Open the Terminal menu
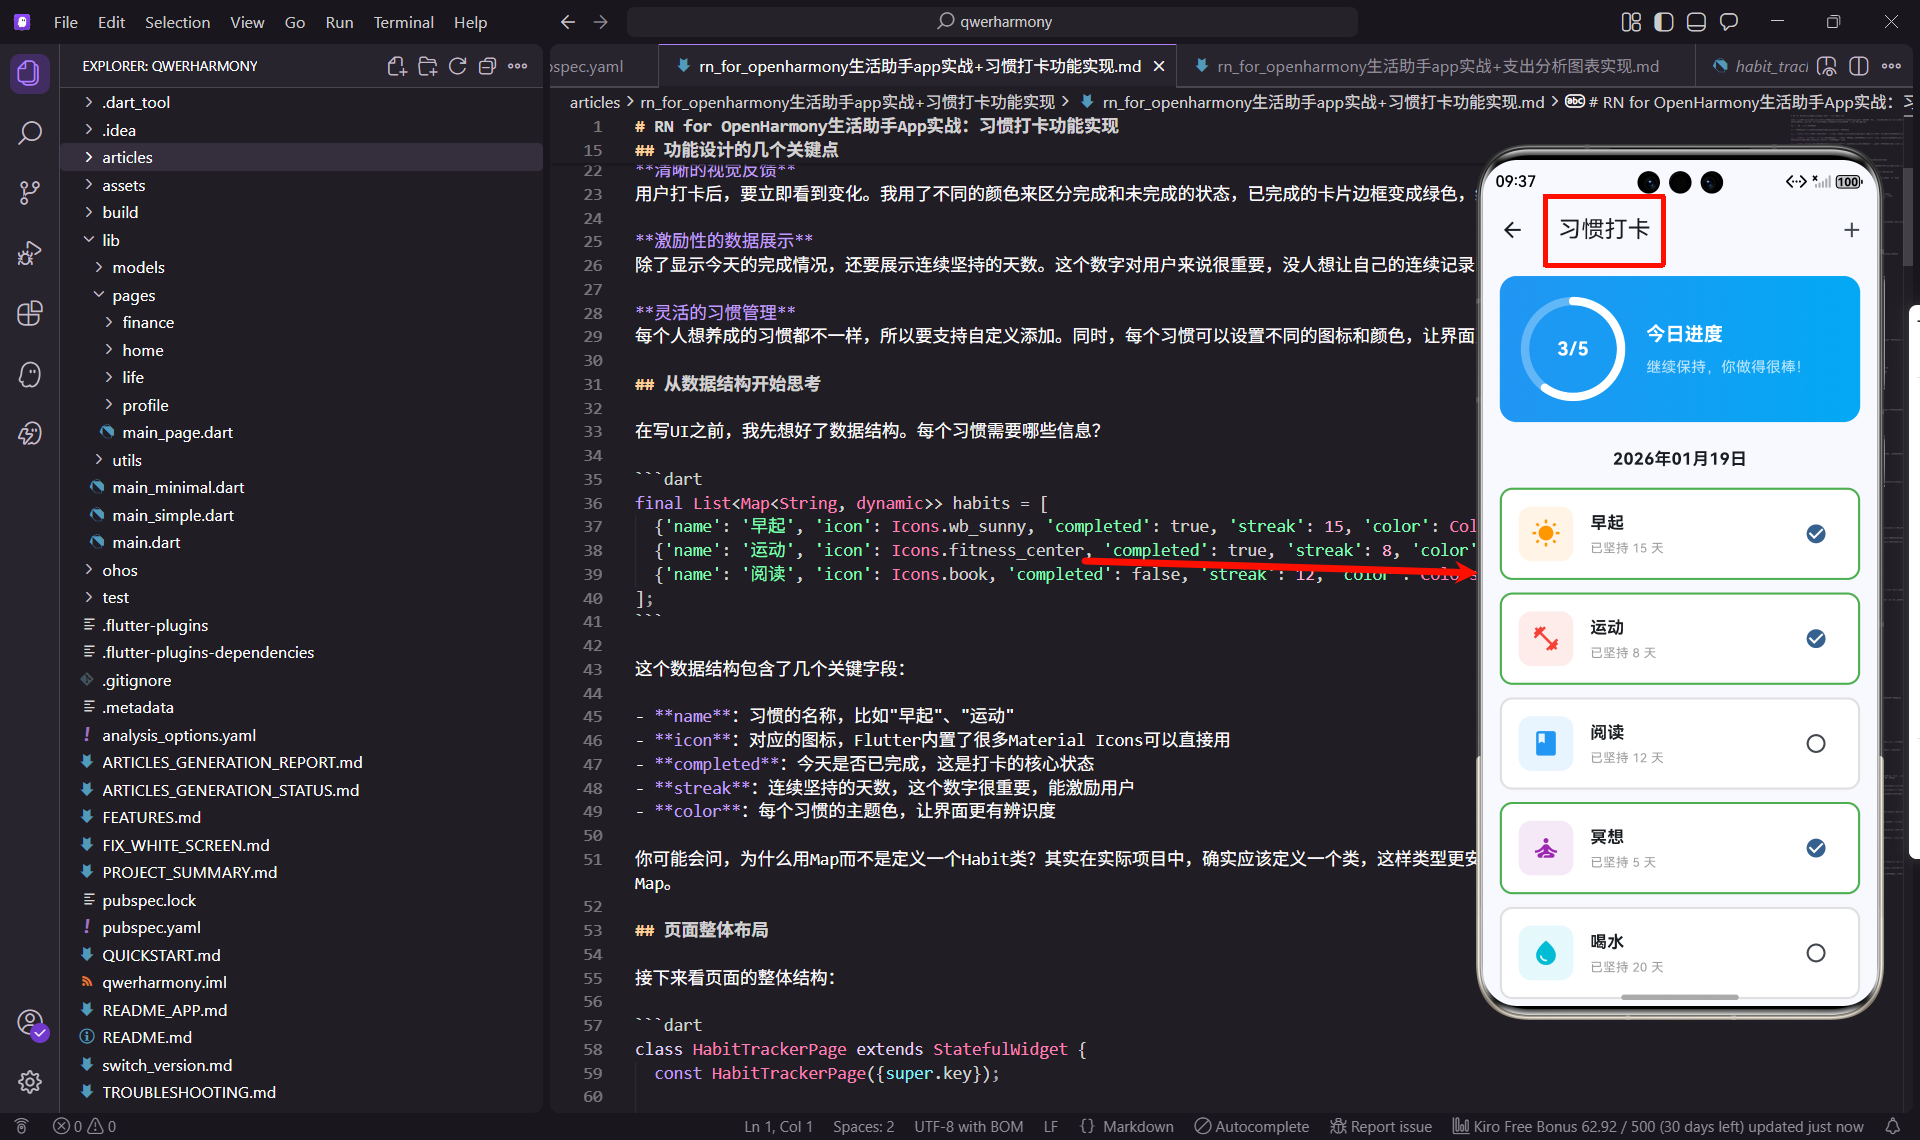 tap(403, 22)
